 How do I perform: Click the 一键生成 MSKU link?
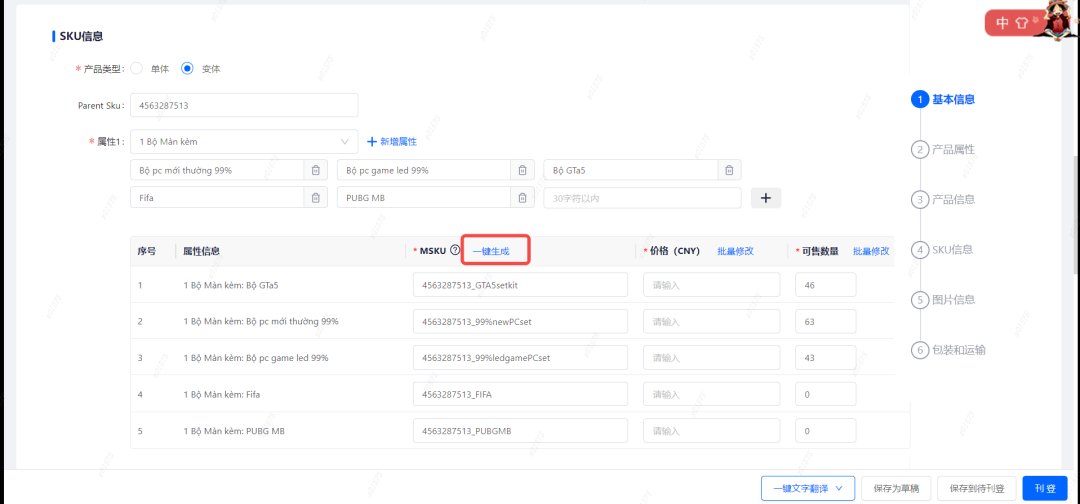click(491, 251)
